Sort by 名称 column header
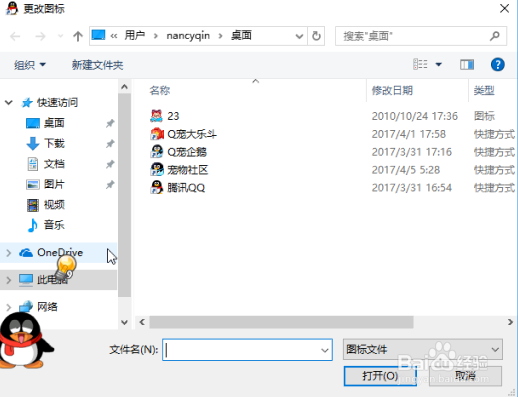 [x=160, y=90]
